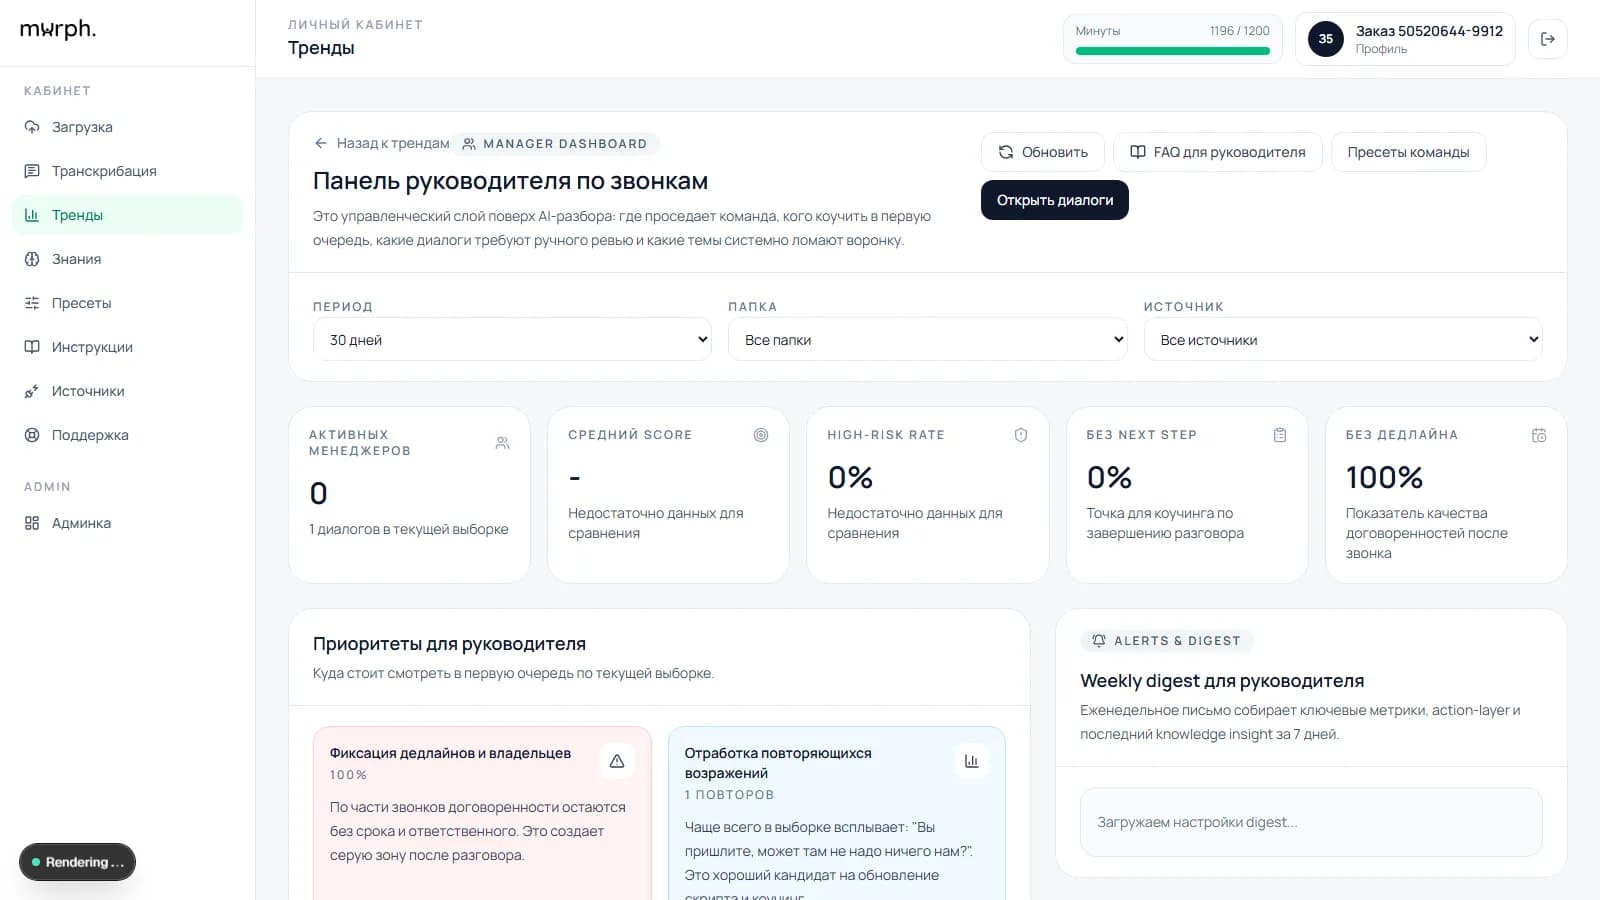Expand the Папка dropdown with Все папки
Screen dimensions: 1600x900
(928, 339)
